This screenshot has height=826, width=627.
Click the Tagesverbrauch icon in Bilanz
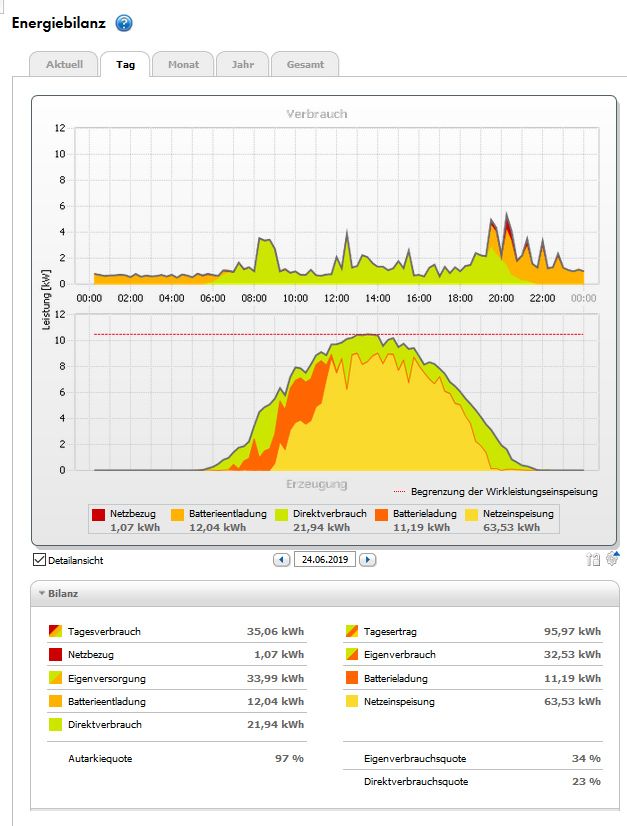(x=55, y=632)
